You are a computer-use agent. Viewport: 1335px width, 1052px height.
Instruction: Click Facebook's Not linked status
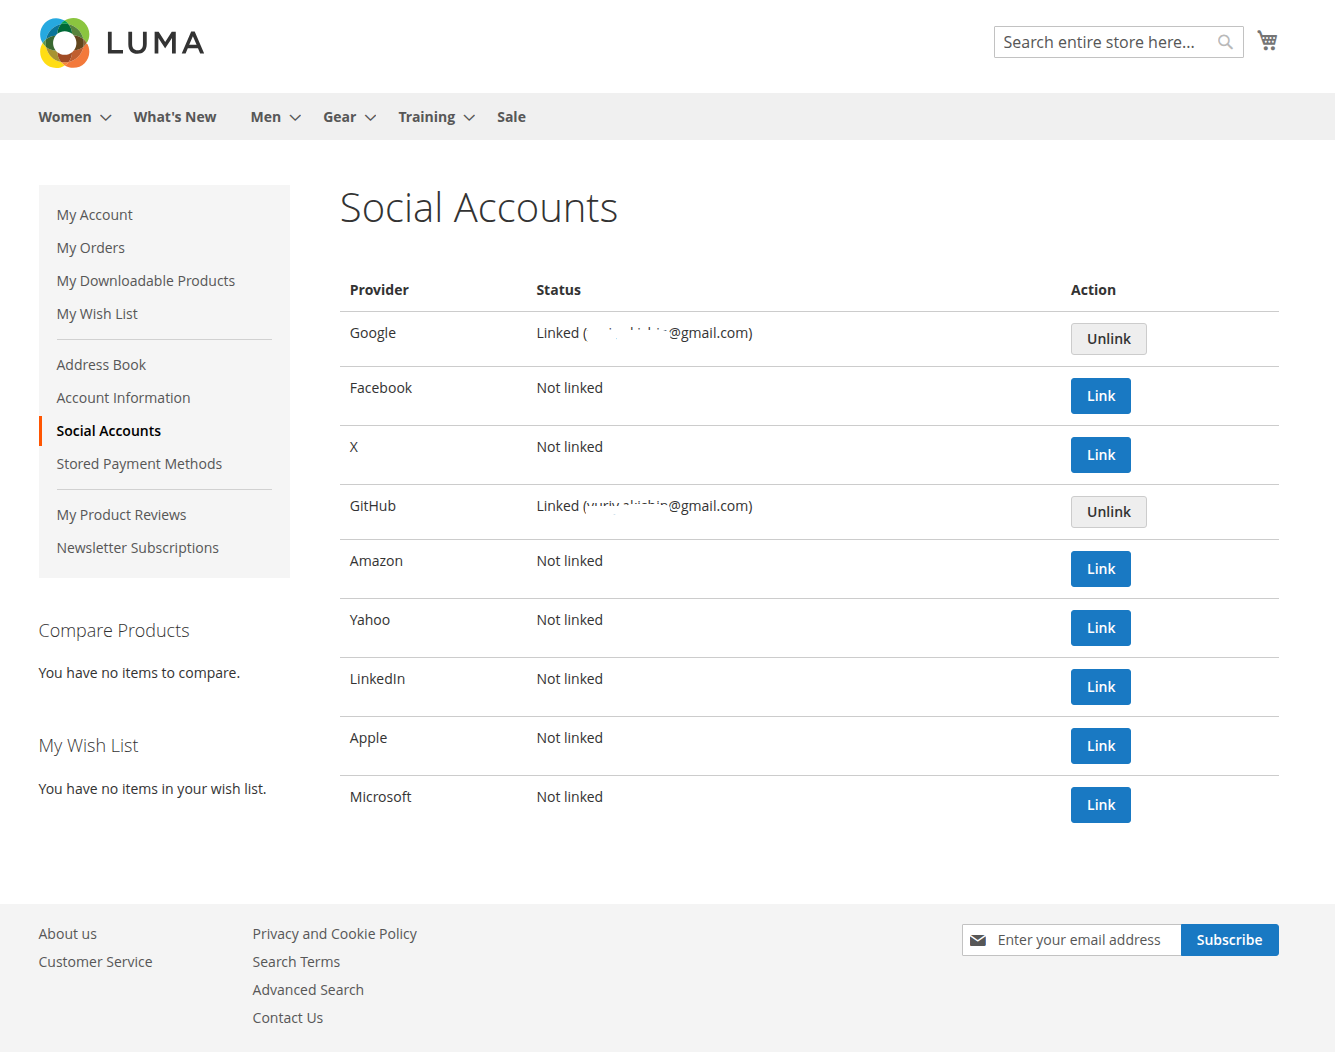(570, 388)
